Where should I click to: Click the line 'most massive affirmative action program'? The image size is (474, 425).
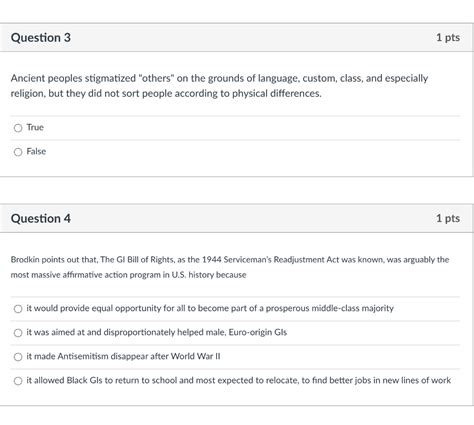click(x=128, y=275)
